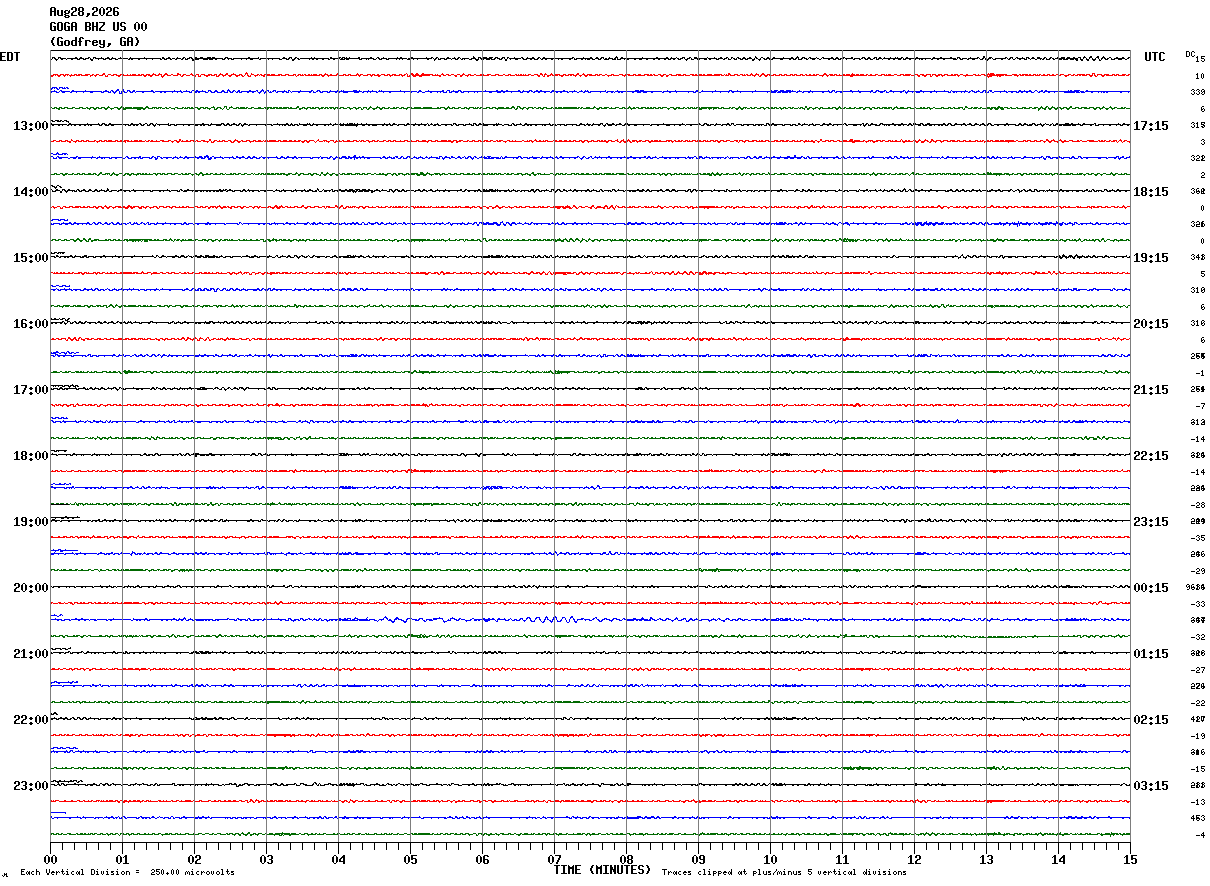
Task: Click the (Godfrey, GA) location text
Action: pos(95,42)
